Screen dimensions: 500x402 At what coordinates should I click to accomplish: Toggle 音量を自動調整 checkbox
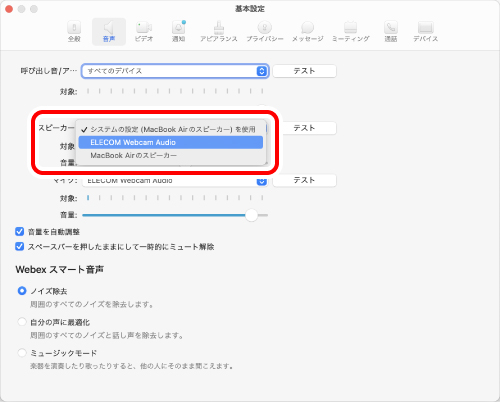[20, 231]
